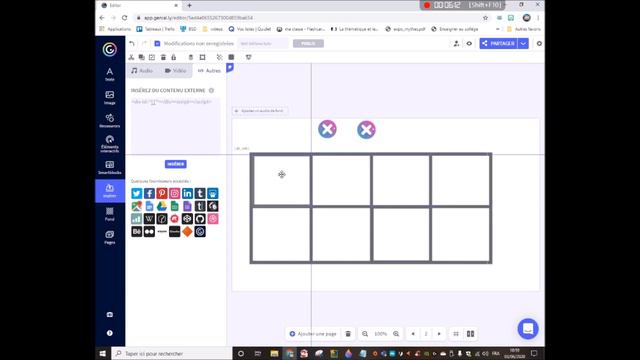
Task: Click the Genially logo
Action: click(109, 49)
